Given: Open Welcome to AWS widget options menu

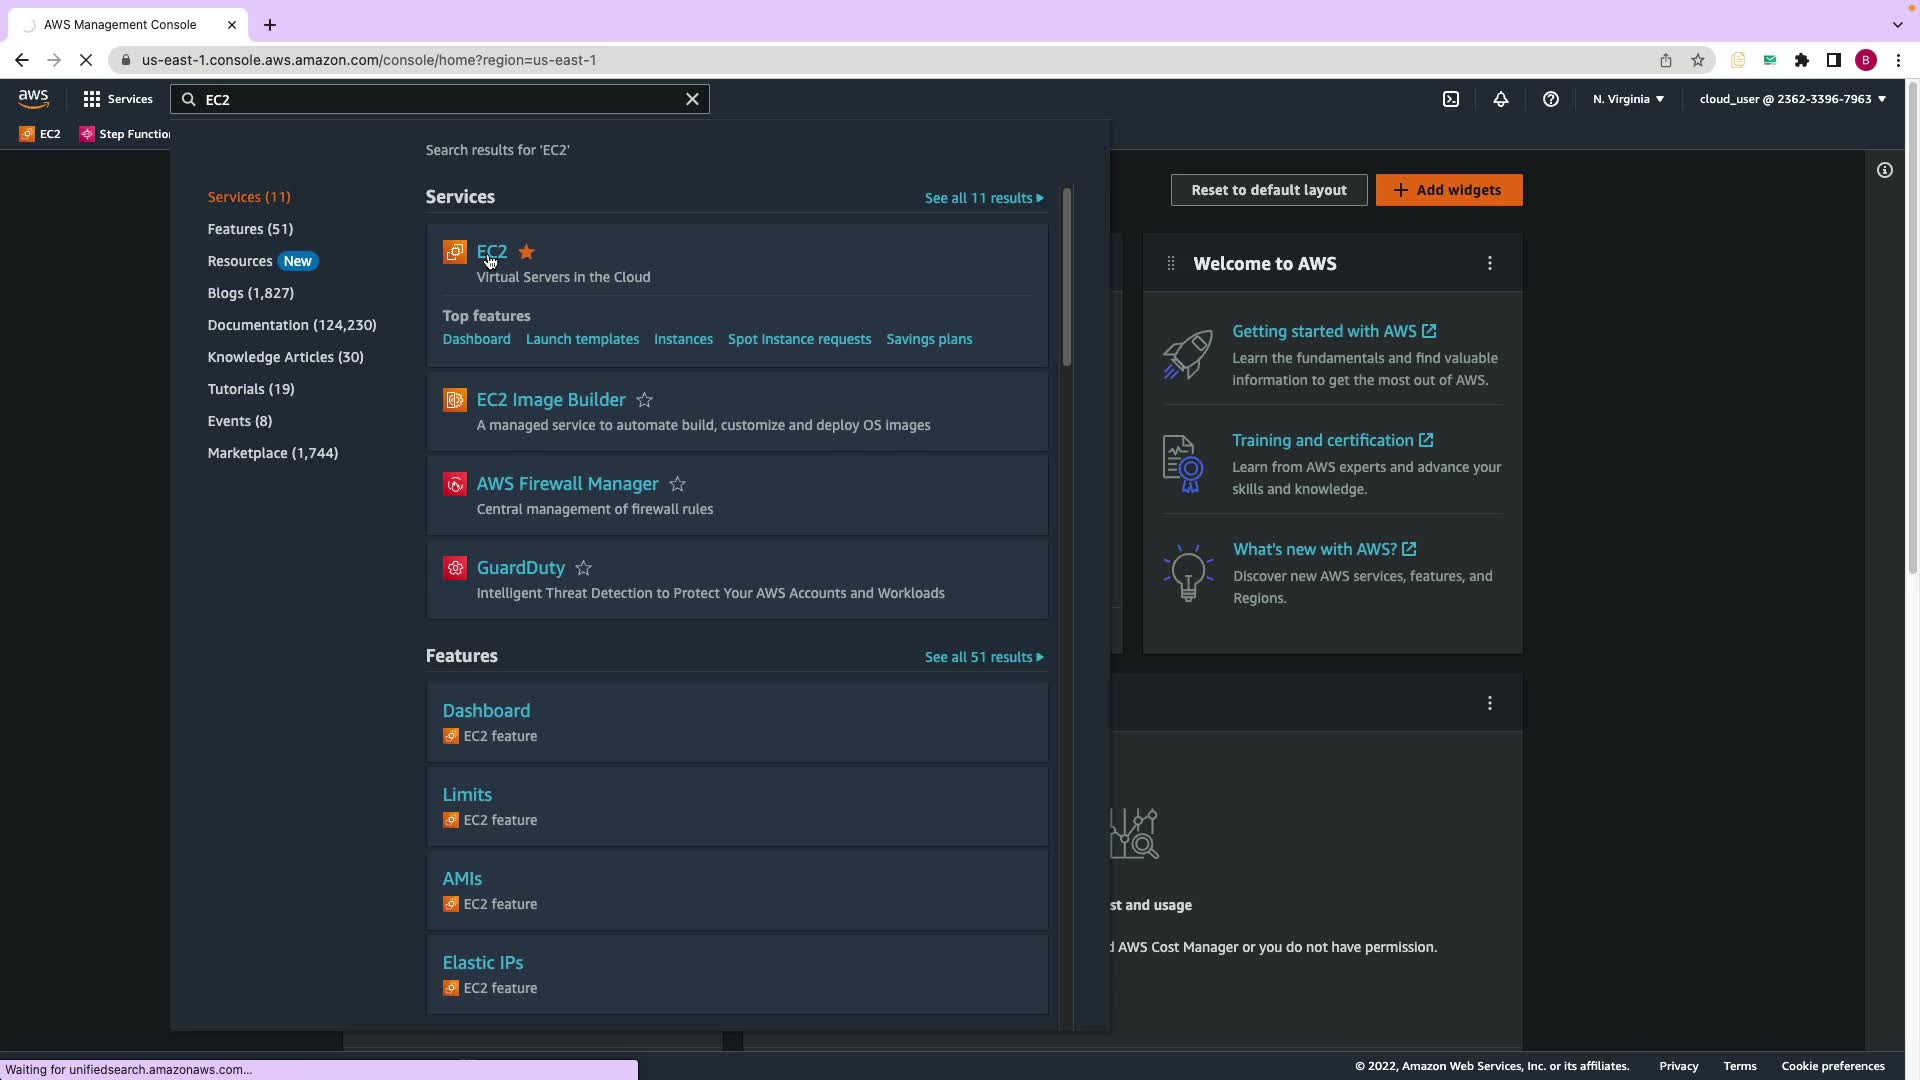Looking at the screenshot, I should click(x=1490, y=263).
